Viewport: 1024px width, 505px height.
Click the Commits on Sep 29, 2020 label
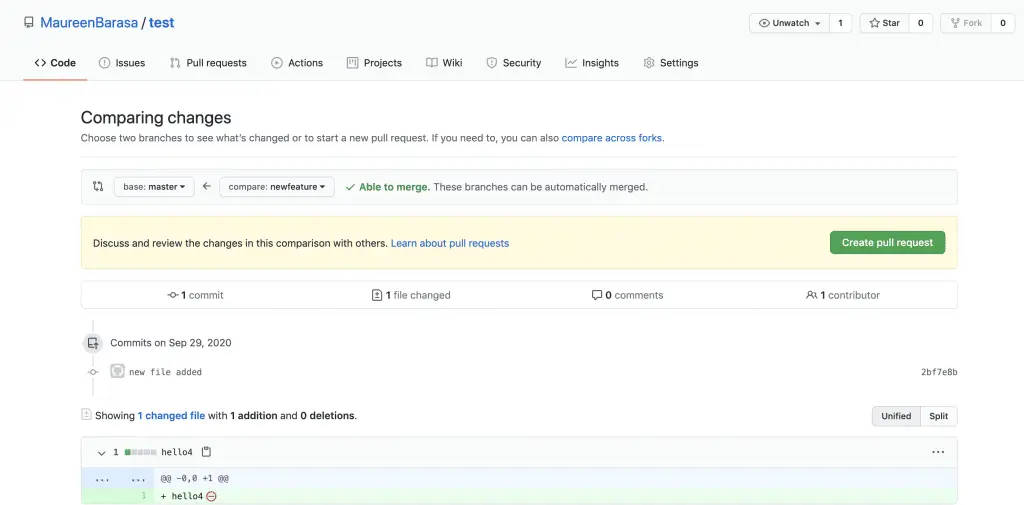point(170,343)
